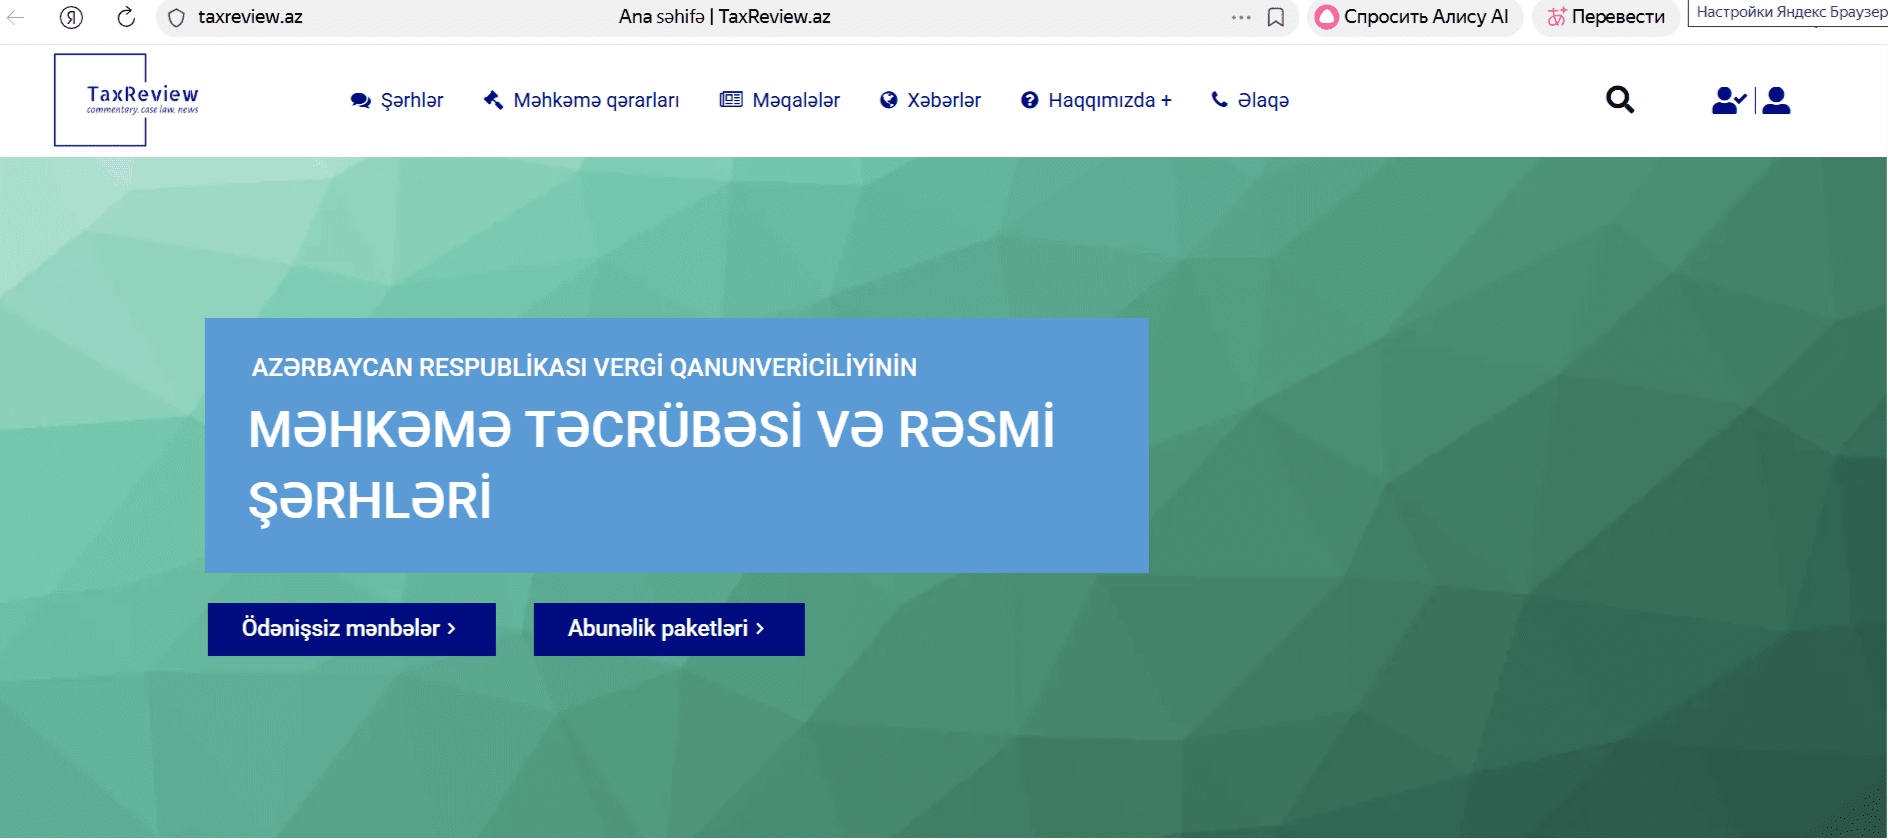The image size is (1888, 840).
Task: Open the Şərhlər menu item
Action: (397, 100)
